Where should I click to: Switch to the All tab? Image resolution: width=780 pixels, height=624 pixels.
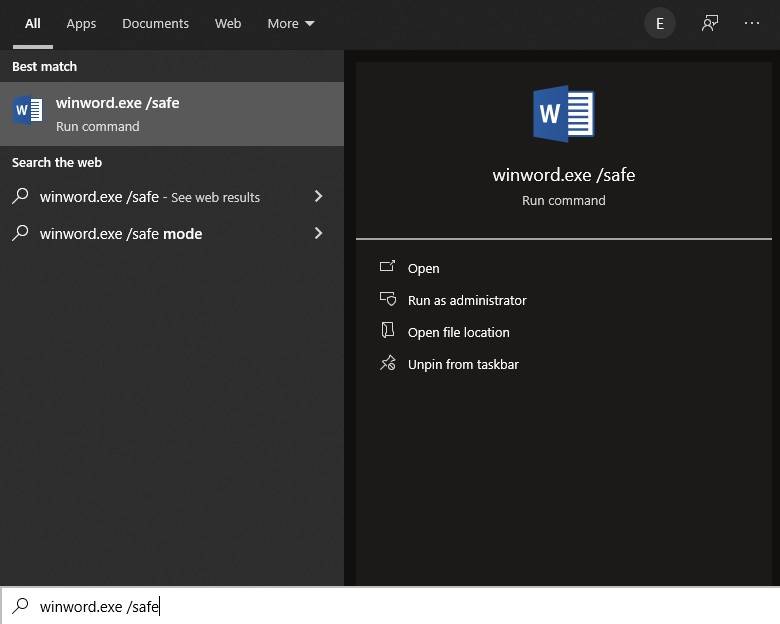point(33,23)
